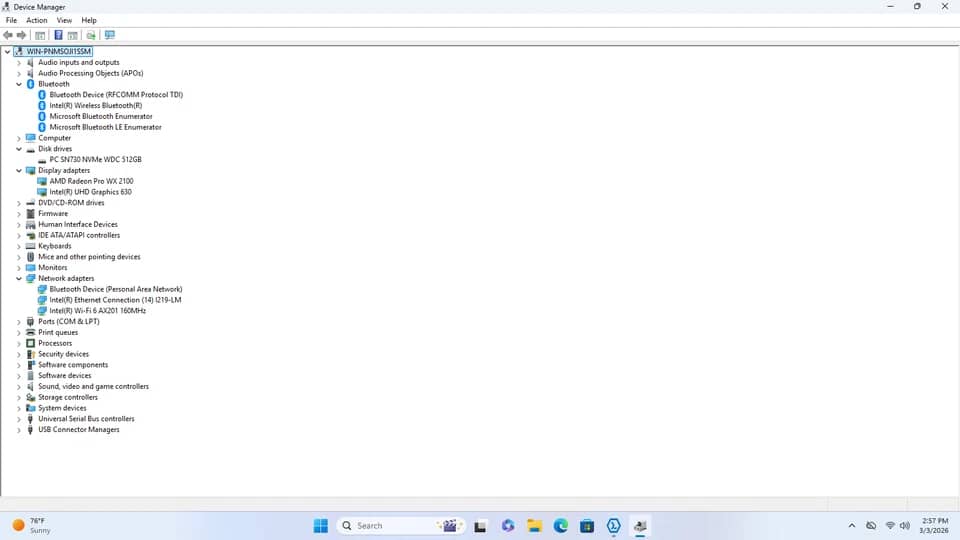Image resolution: width=960 pixels, height=540 pixels.
Task: Select Microsoft Bluetooth Enumerator
Action: (101, 116)
